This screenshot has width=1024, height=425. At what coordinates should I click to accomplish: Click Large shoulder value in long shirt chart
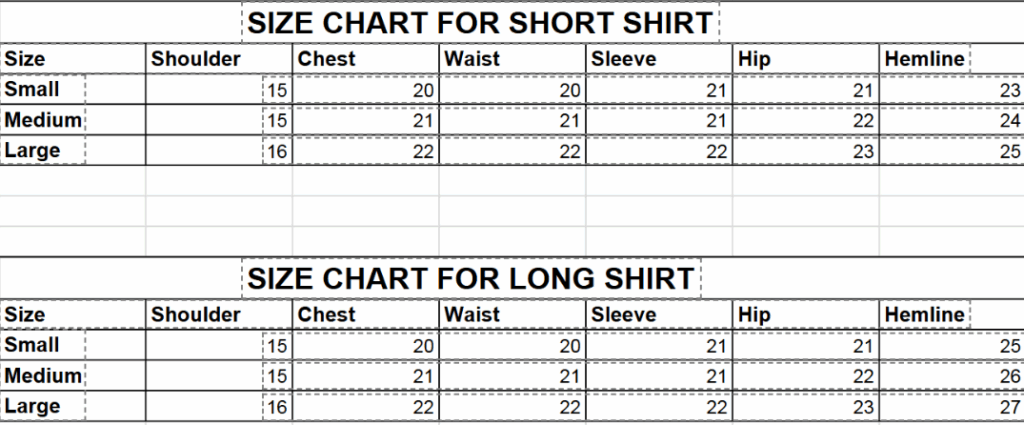point(277,408)
